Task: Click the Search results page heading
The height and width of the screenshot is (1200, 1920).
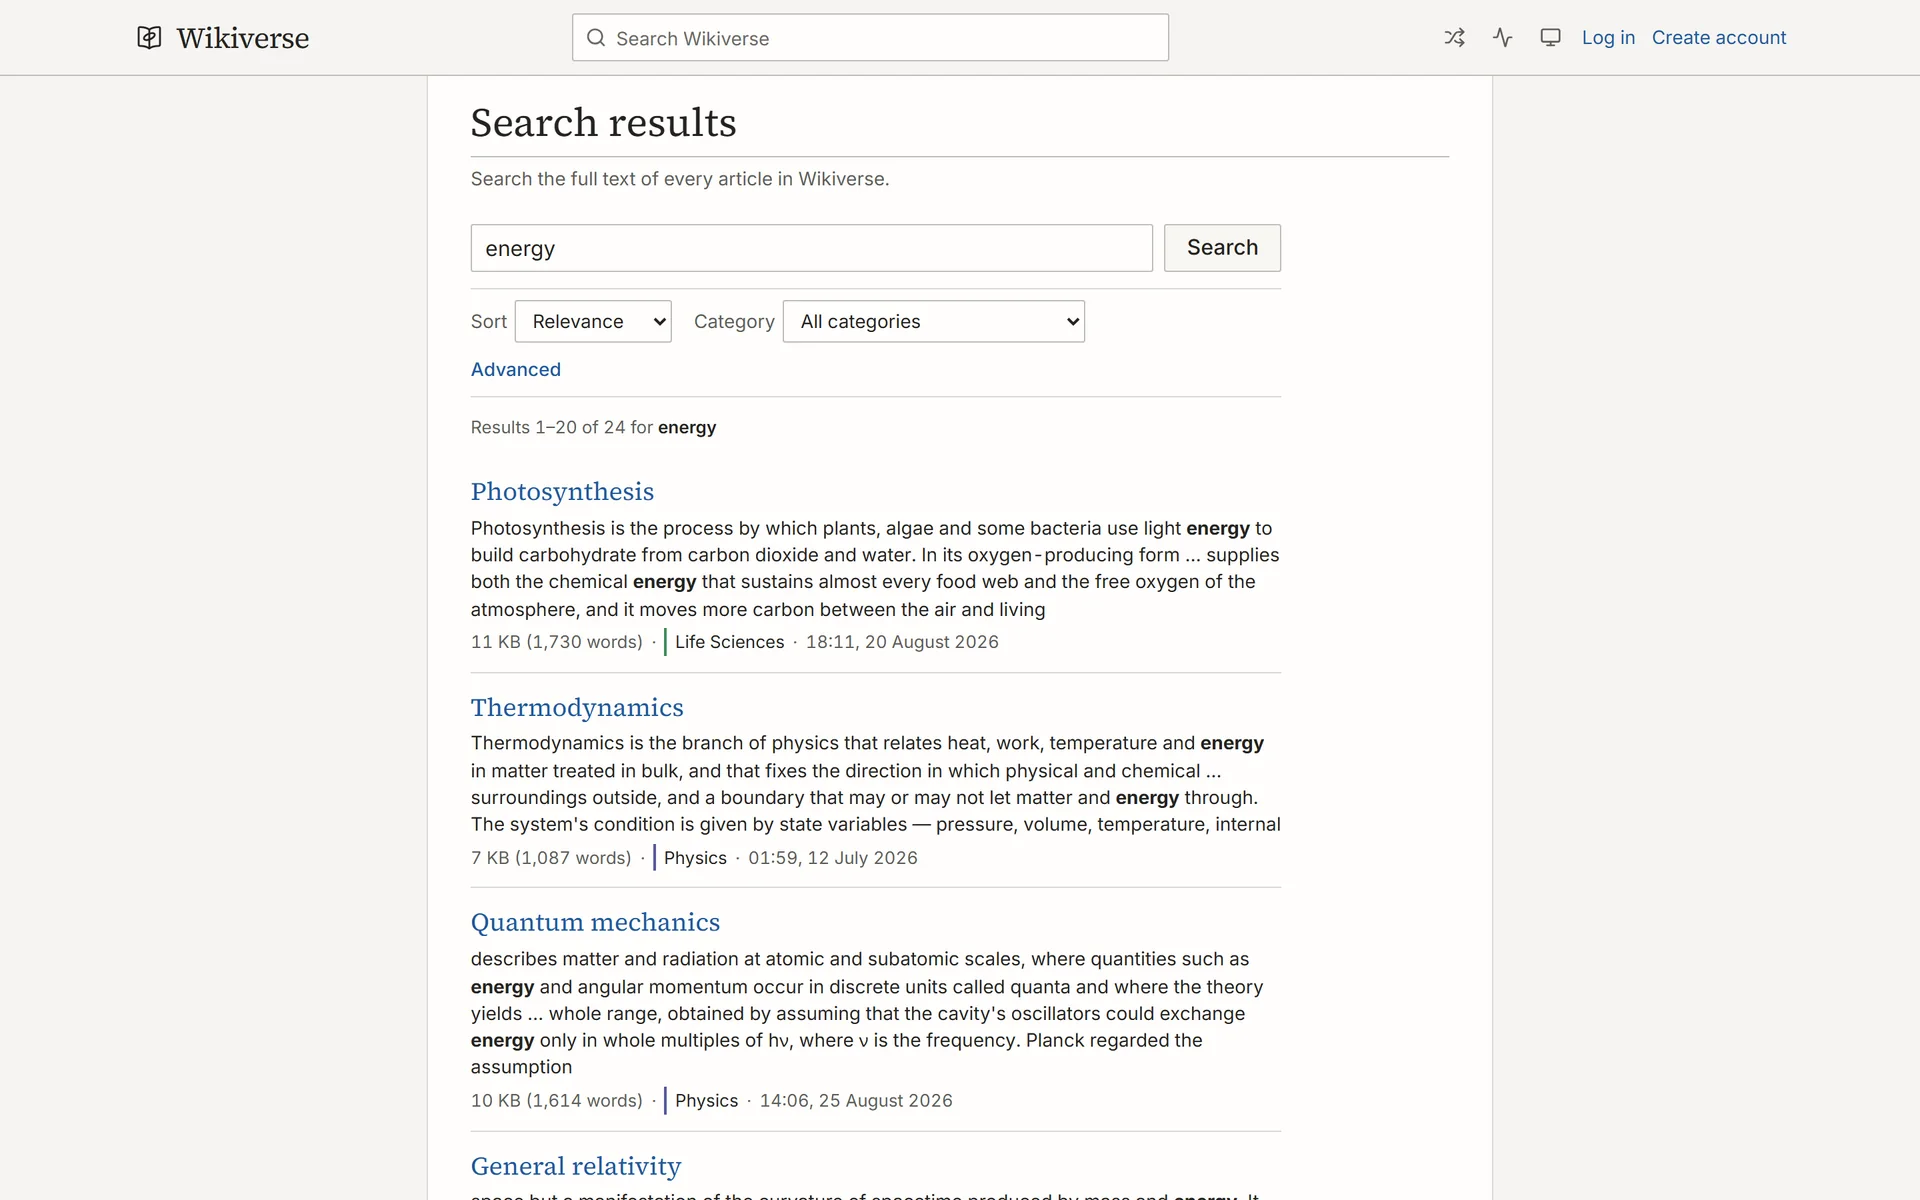Action: [x=603, y=123]
